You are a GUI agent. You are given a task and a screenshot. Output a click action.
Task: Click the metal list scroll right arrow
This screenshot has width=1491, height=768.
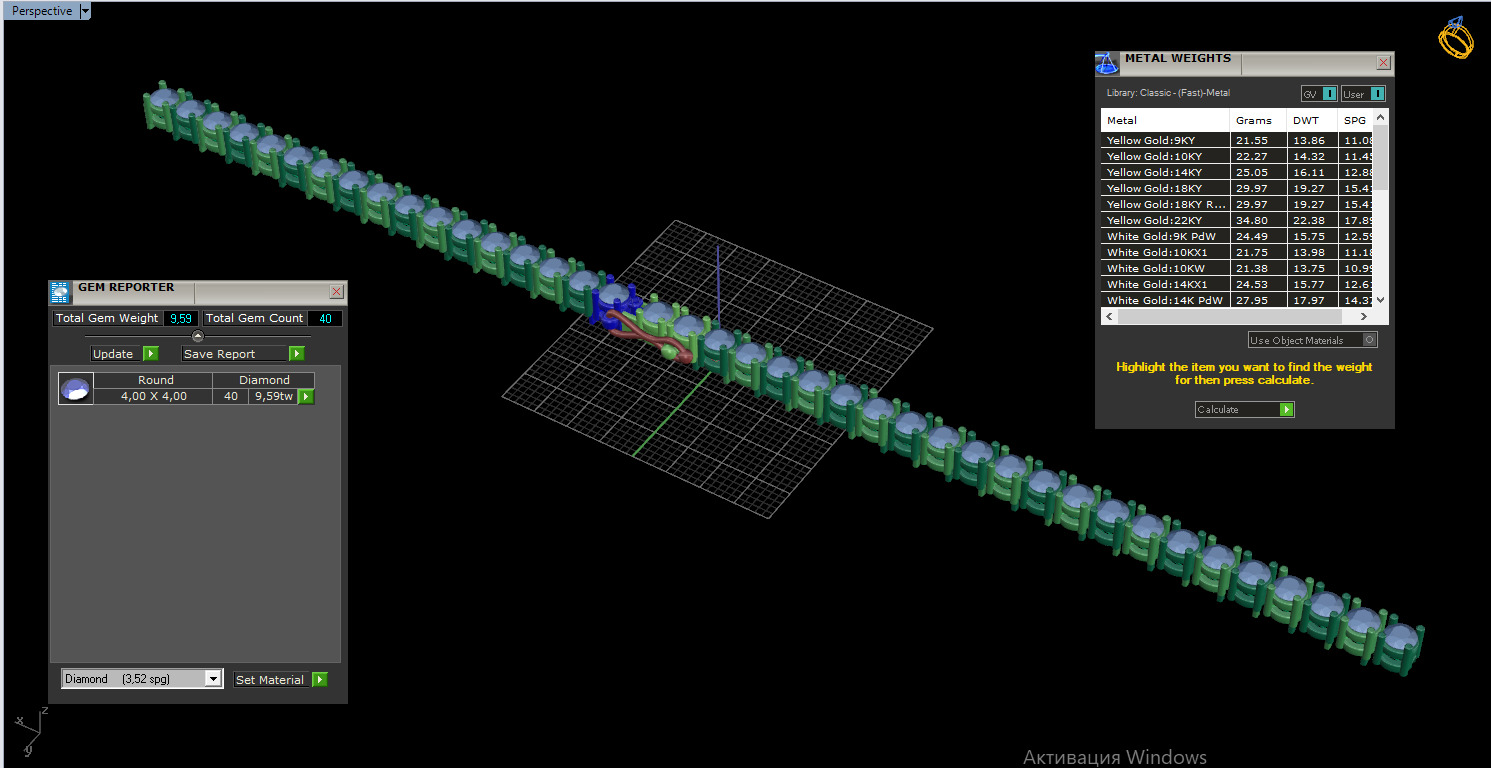(x=1366, y=316)
